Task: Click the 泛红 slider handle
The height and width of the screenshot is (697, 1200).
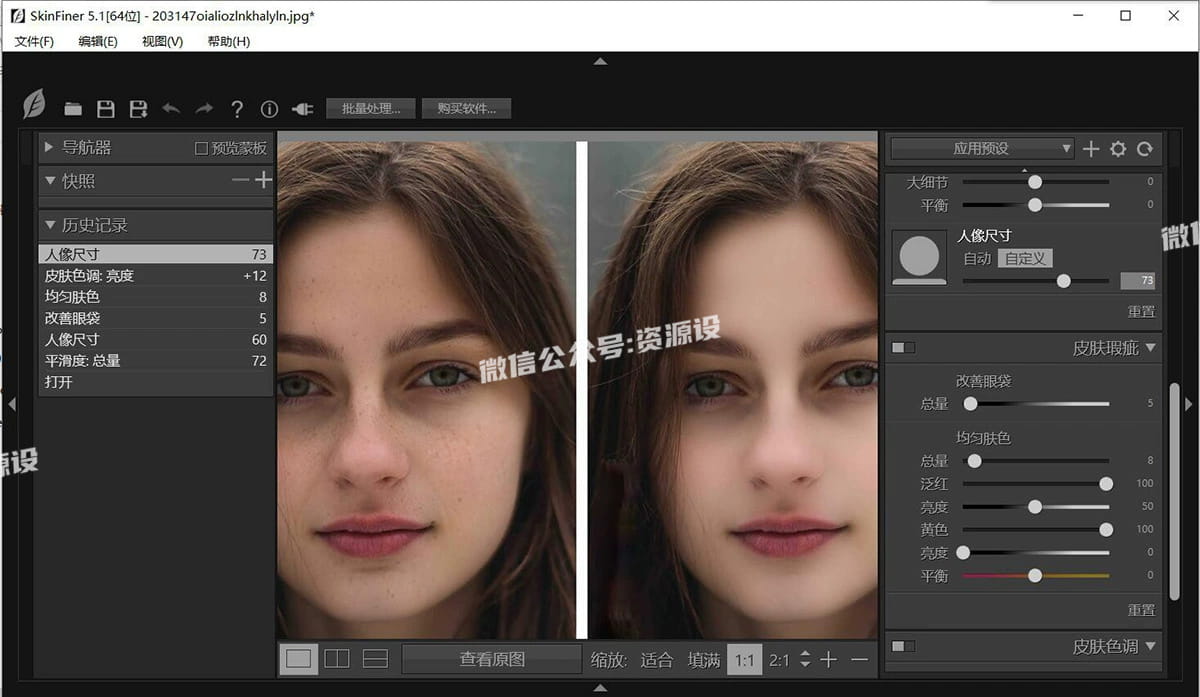Action: pyautogui.click(x=1106, y=484)
